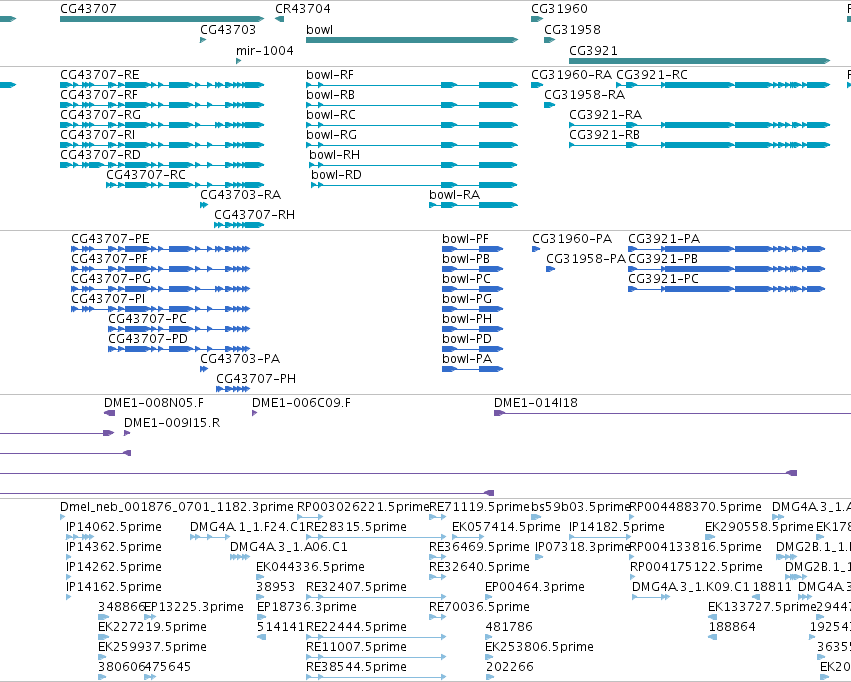Select EST label RE32407.5prime
The image size is (851, 682).
pos(356,587)
